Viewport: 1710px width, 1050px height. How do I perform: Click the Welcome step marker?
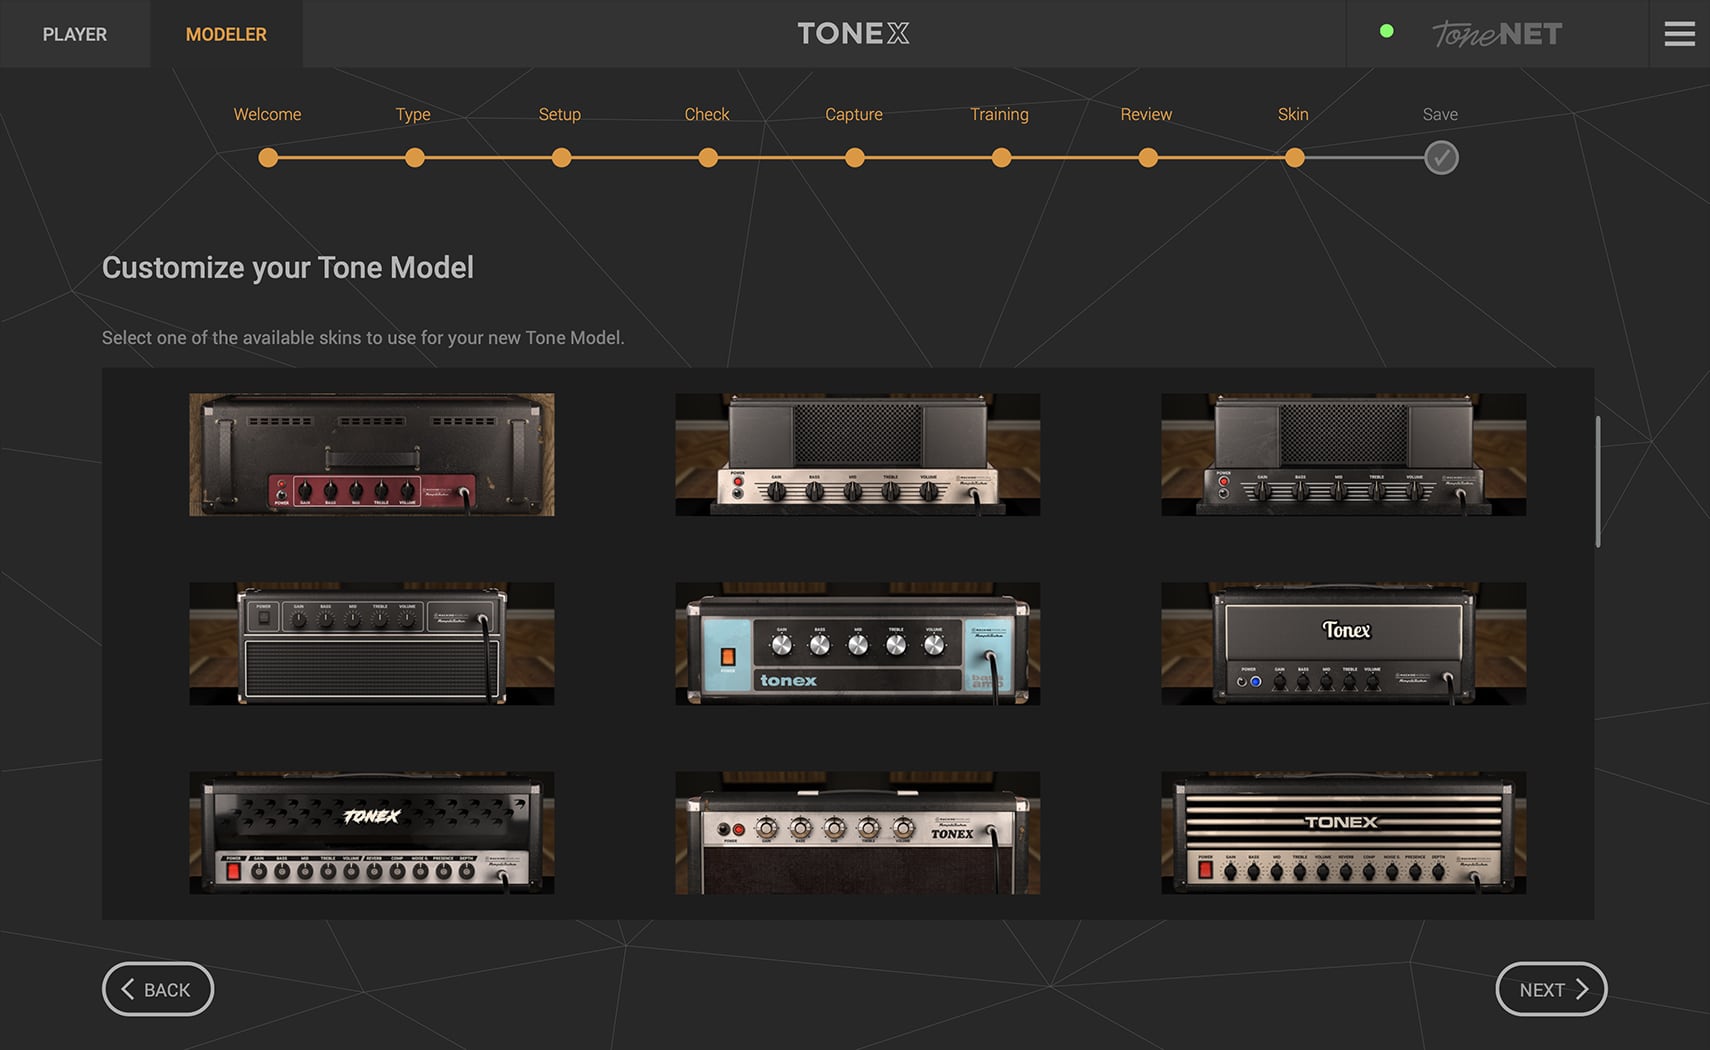coord(267,157)
